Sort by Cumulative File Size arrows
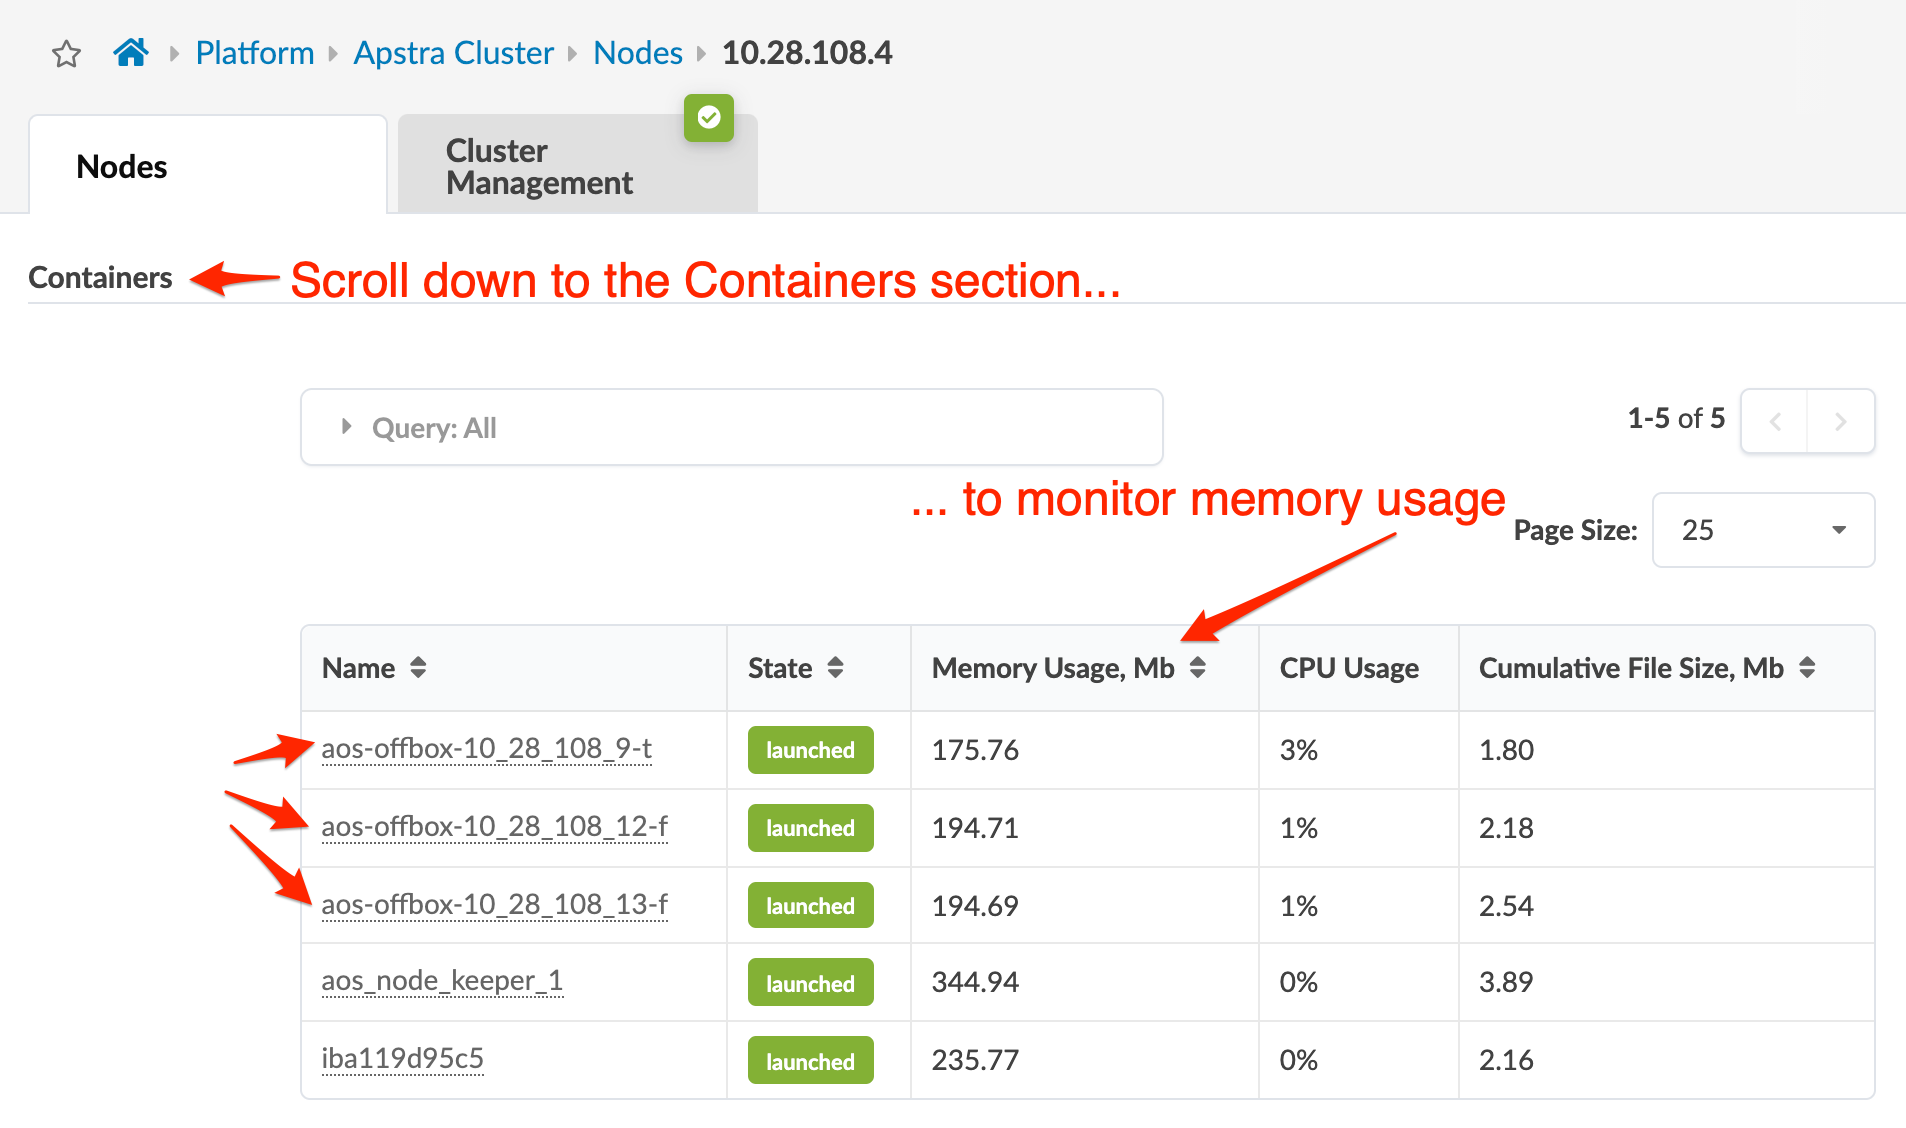1906x1128 pixels. tap(1807, 668)
